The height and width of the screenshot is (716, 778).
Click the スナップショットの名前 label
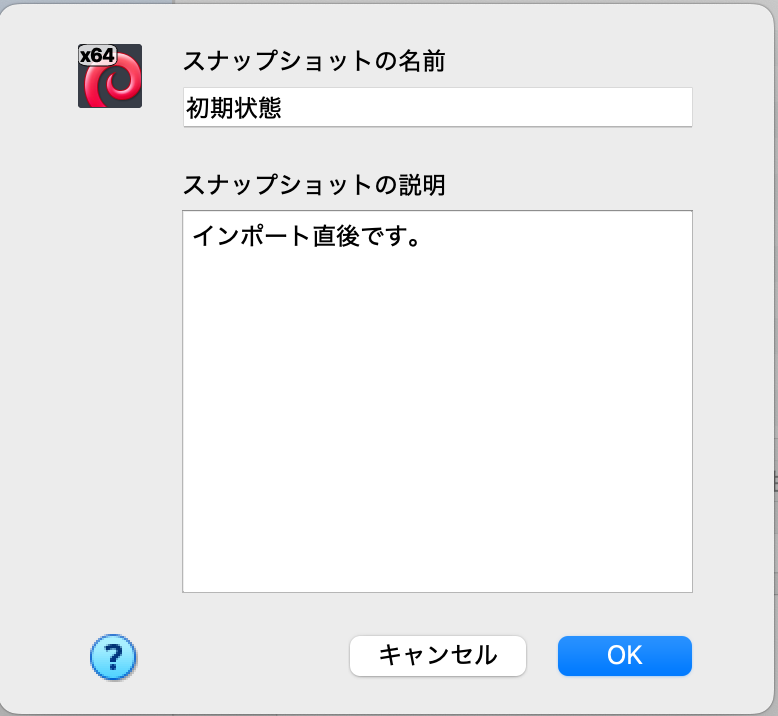(x=314, y=61)
